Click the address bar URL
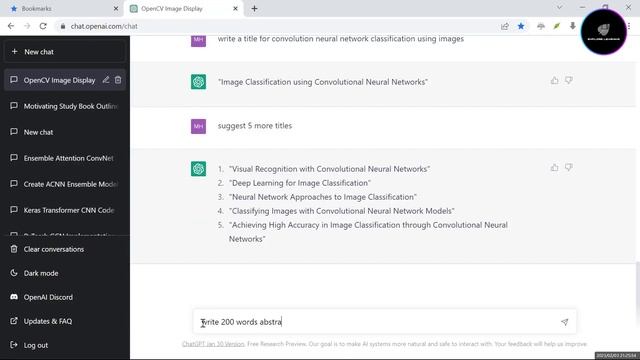 [104, 26]
